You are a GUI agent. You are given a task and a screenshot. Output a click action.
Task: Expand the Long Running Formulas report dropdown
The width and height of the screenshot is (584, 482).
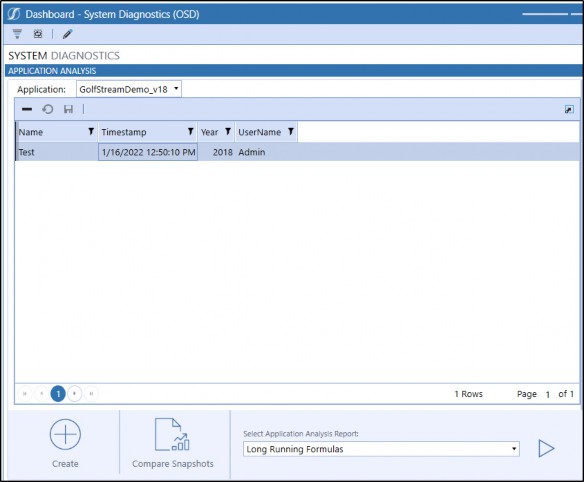click(381, 449)
